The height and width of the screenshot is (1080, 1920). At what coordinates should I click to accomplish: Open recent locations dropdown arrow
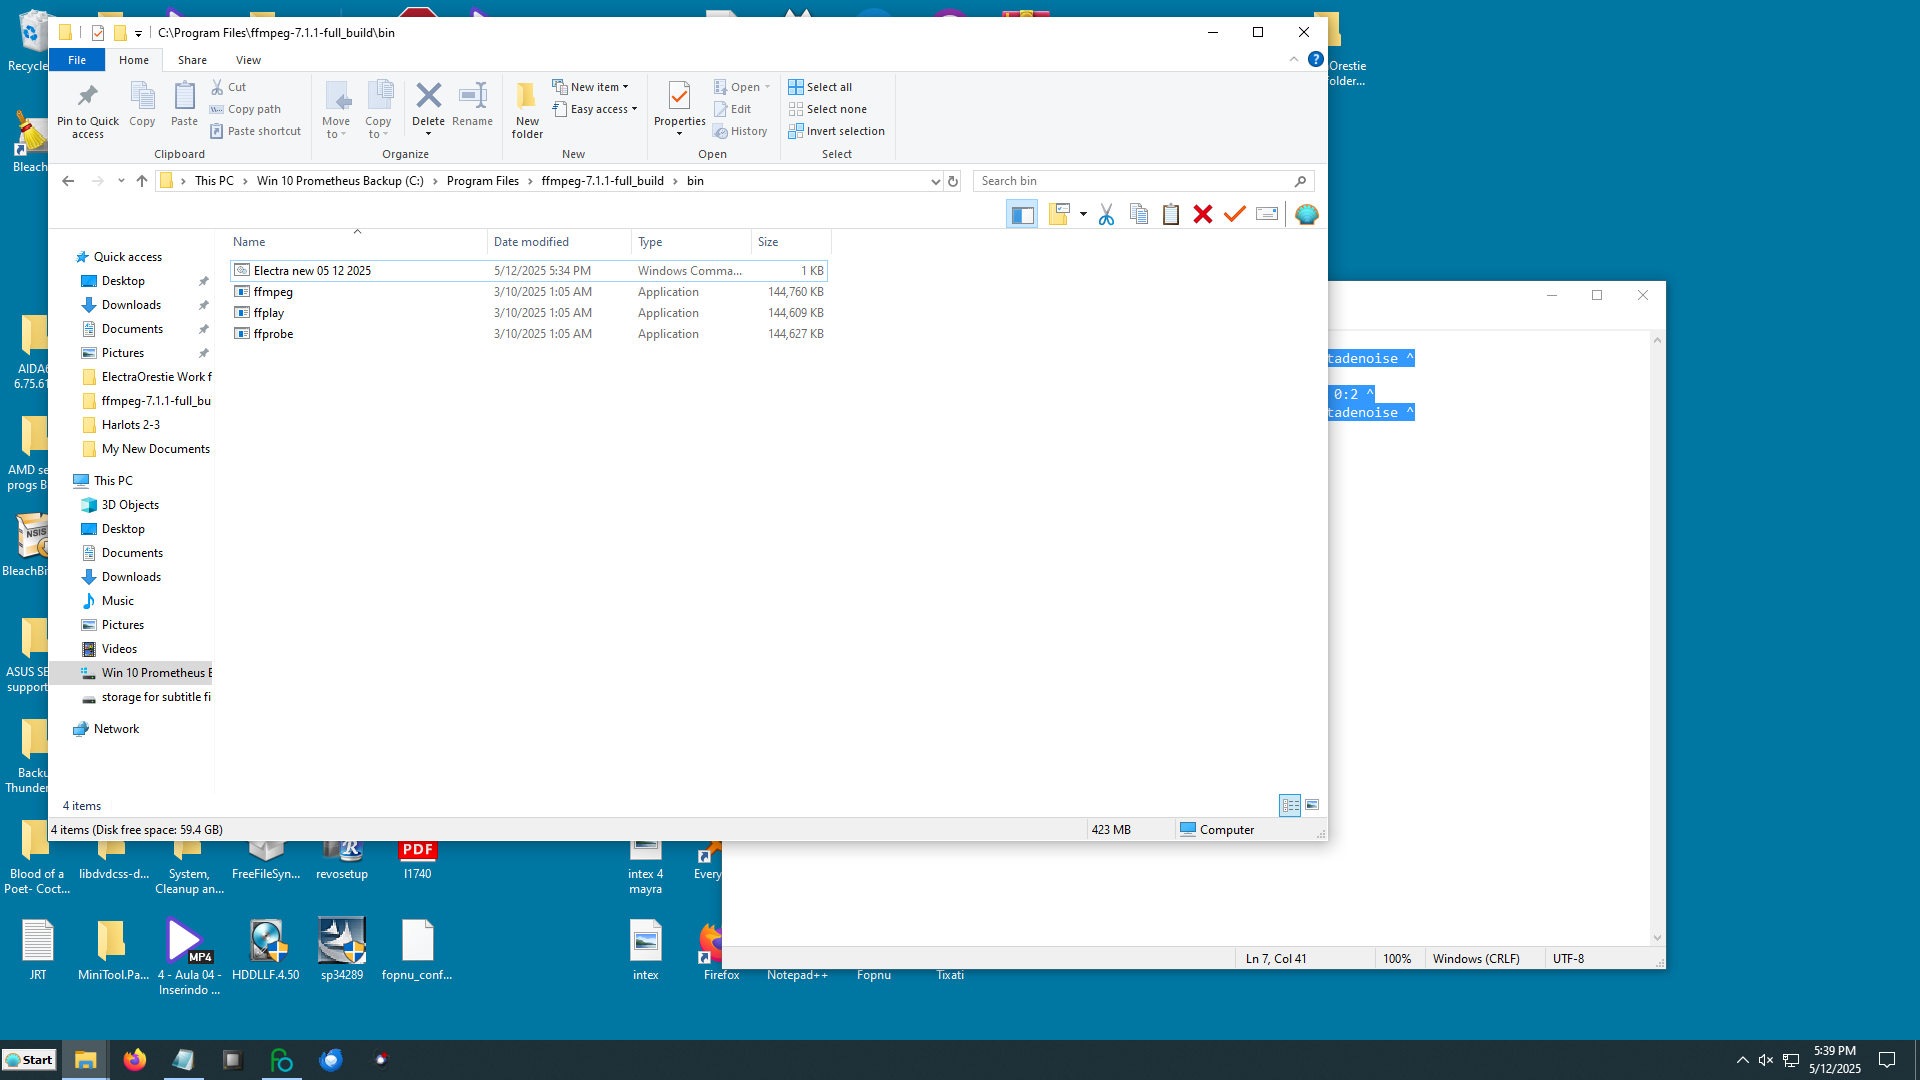pyautogui.click(x=121, y=181)
